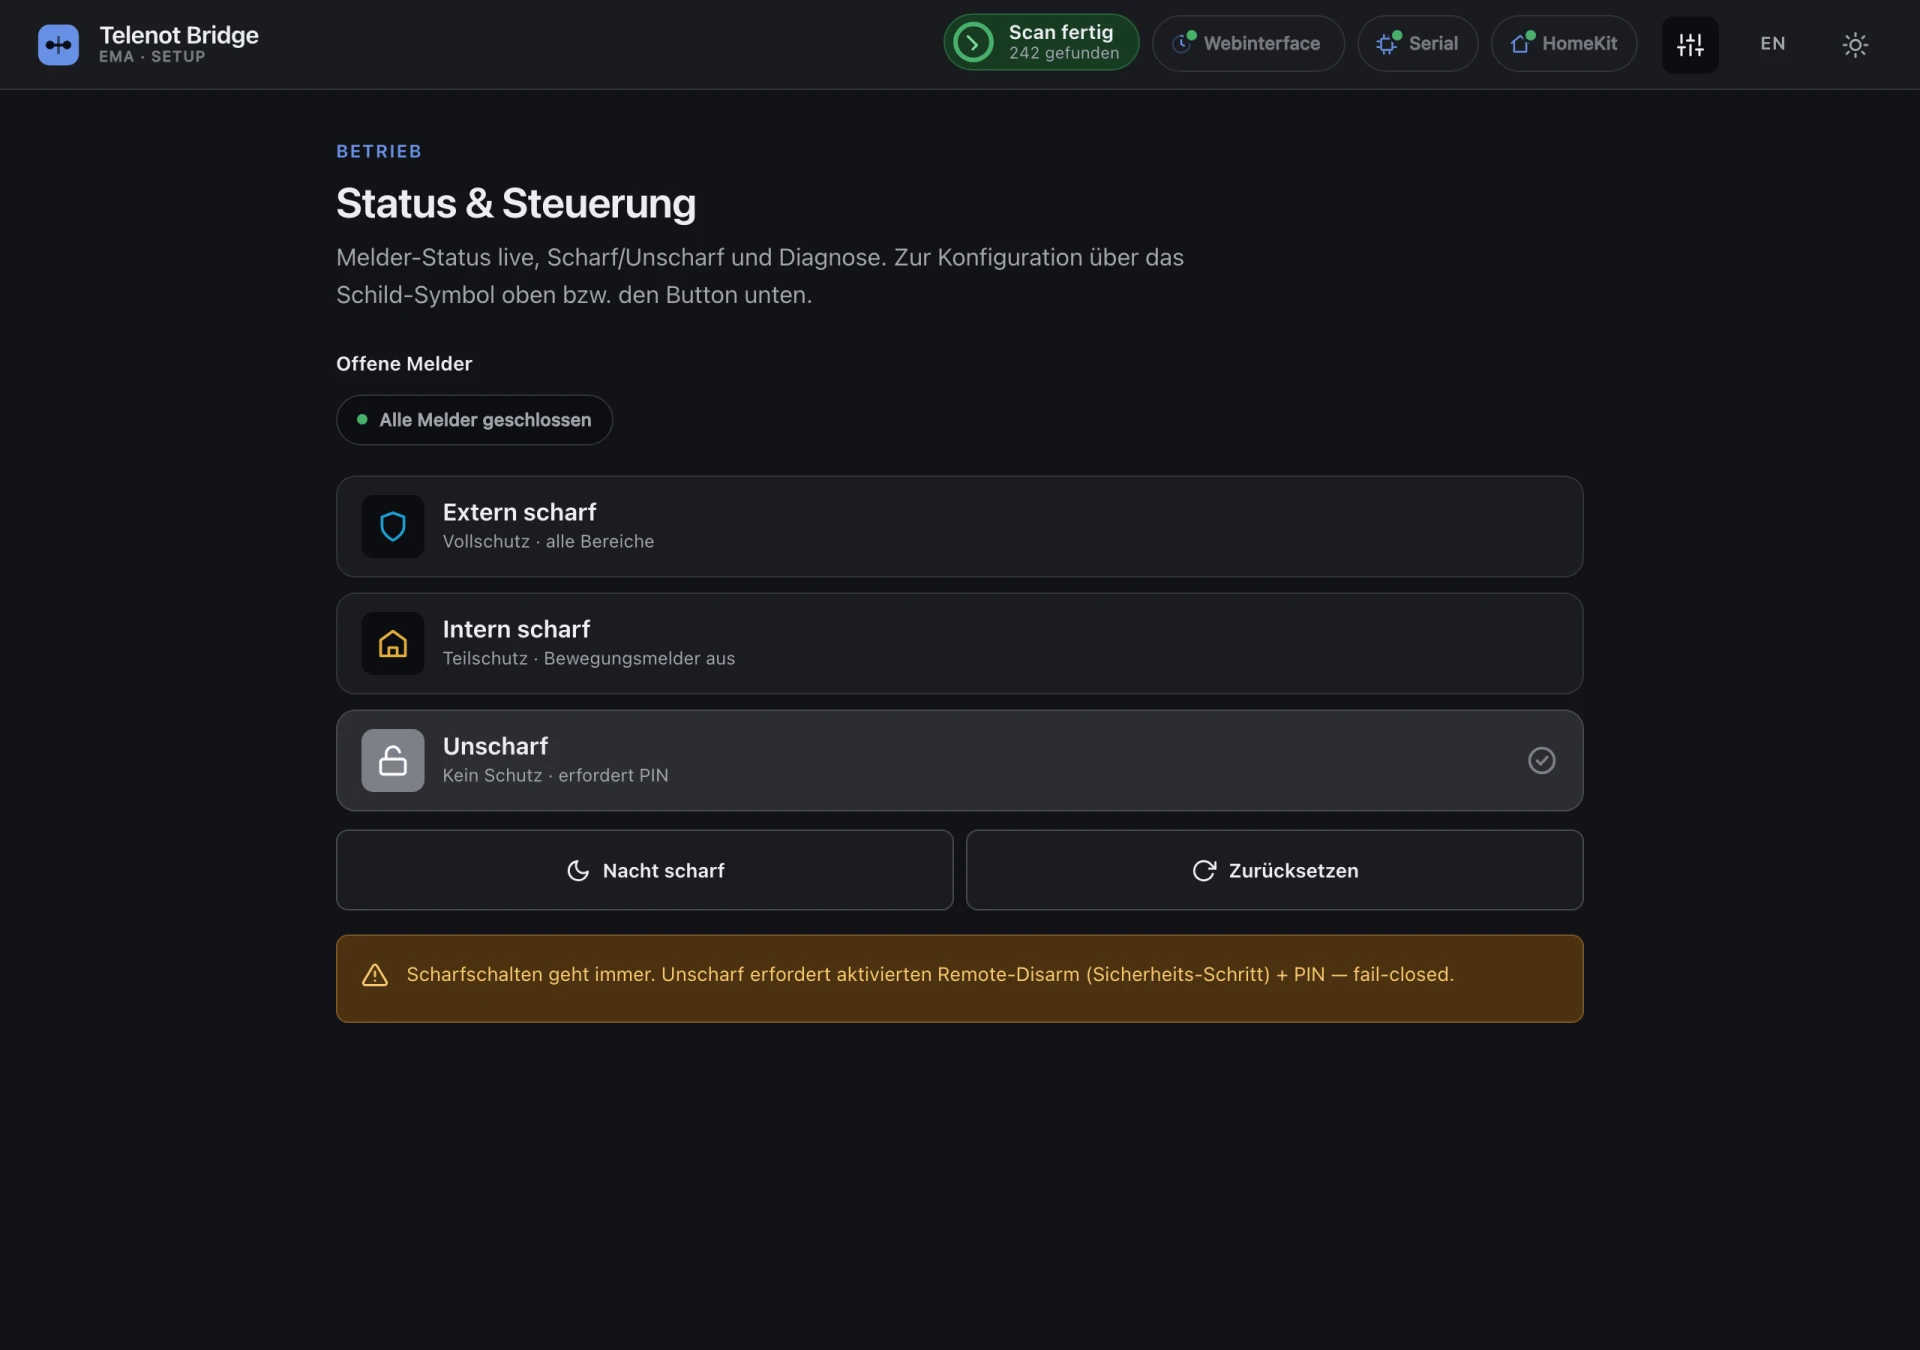Open the Serial status pill
The image size is (1920, 1350).
[x=1417, y=43]
